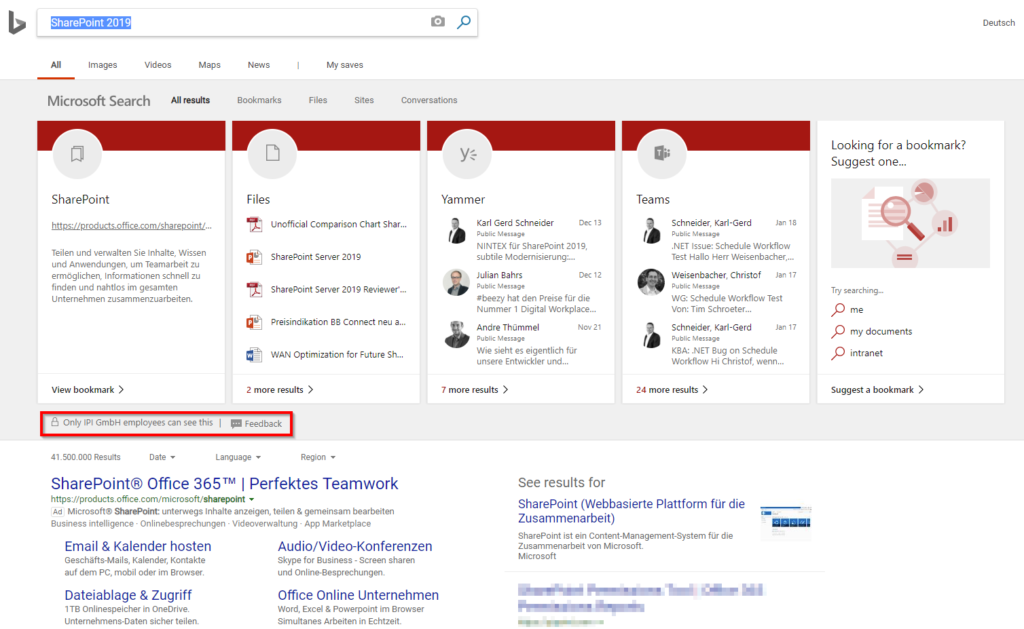Open 'SharePoint (Webbasierte Plattform...)' link
The height and width of the screenshot is (629, 1024).
coord(632,511)
